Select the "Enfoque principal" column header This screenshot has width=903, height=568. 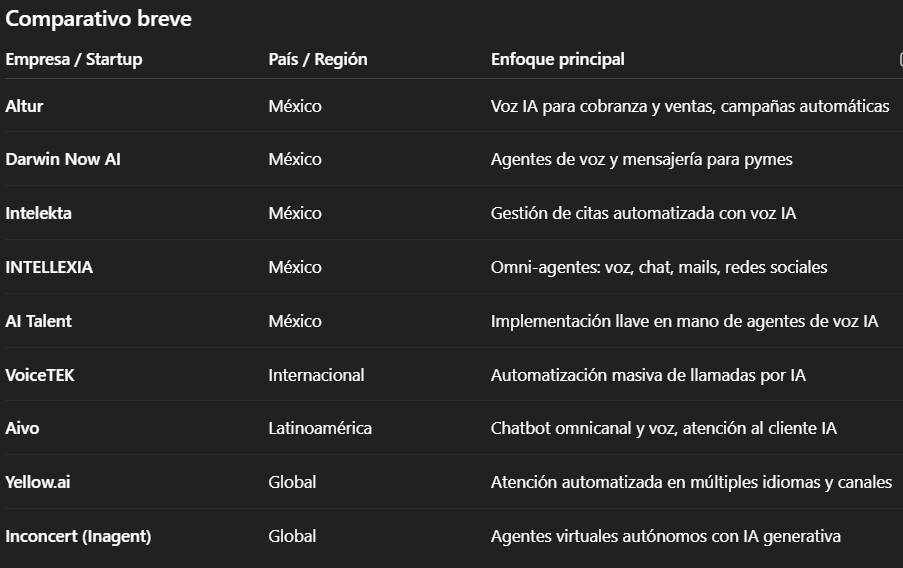pos(557,59)
